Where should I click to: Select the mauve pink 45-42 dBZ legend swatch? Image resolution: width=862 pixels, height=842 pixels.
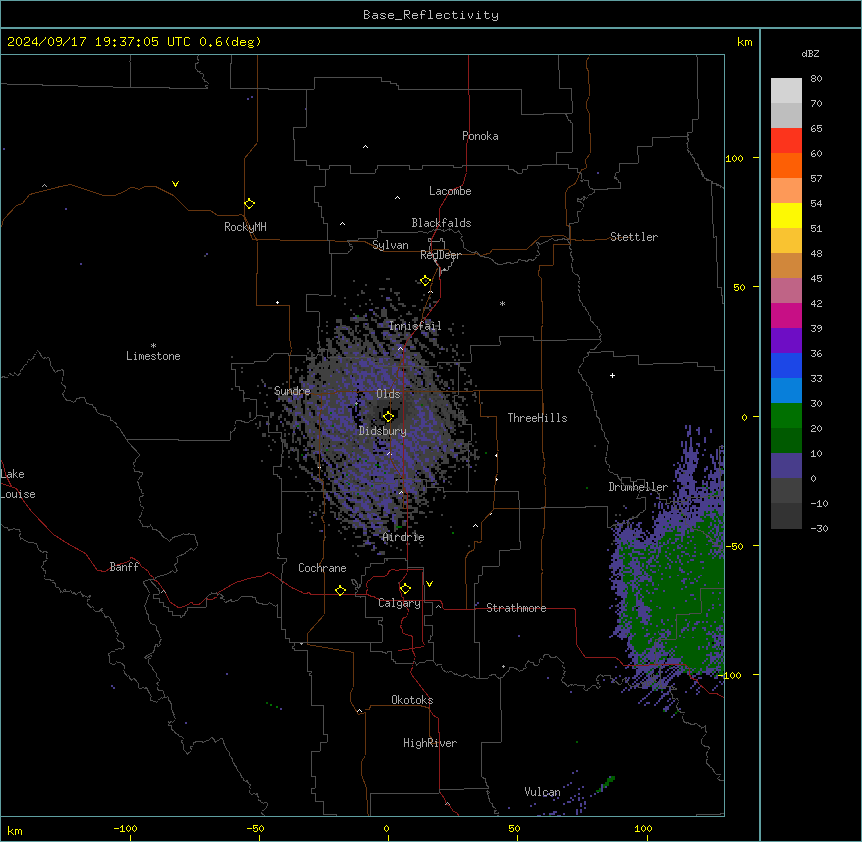pyautogui.click(x=786, y=291)
